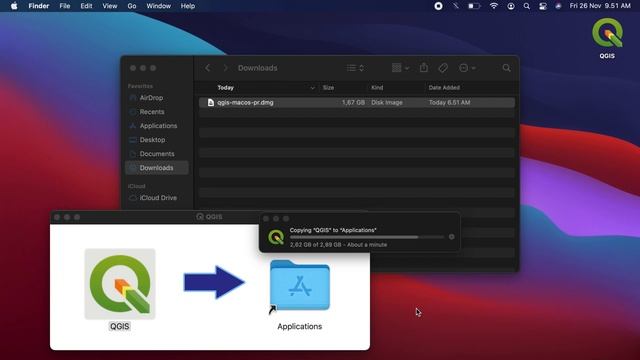
Task: Click the Siri icon in menu bar
Action: [x=558, y=6]
